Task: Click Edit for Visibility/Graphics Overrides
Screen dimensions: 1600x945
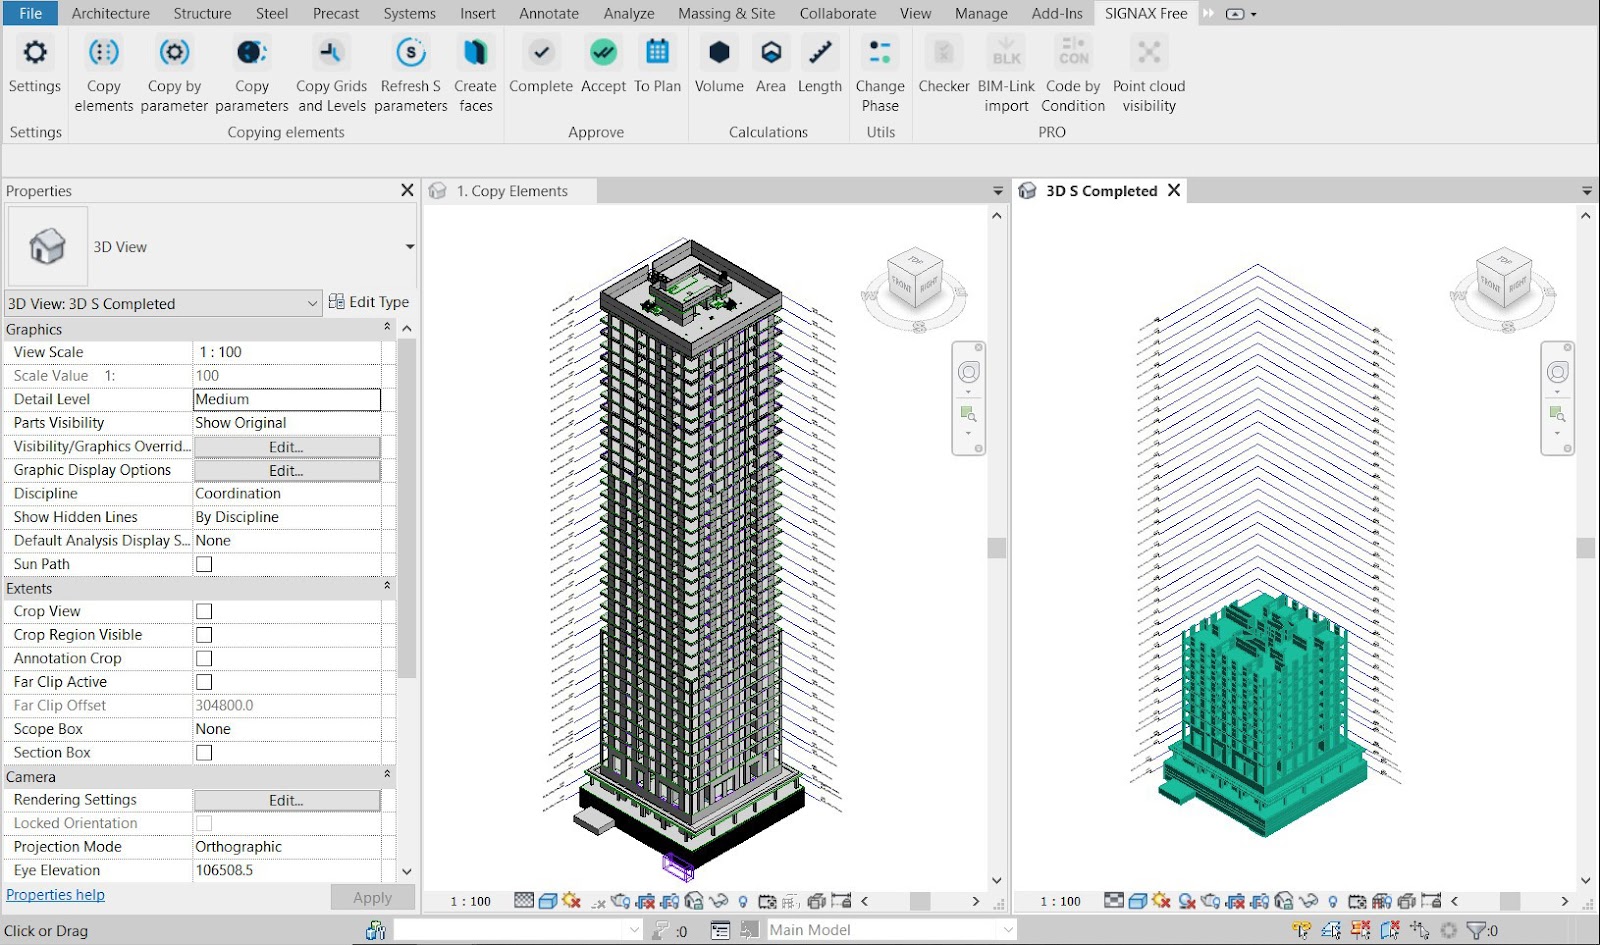Action: click(x=286, y=447)
